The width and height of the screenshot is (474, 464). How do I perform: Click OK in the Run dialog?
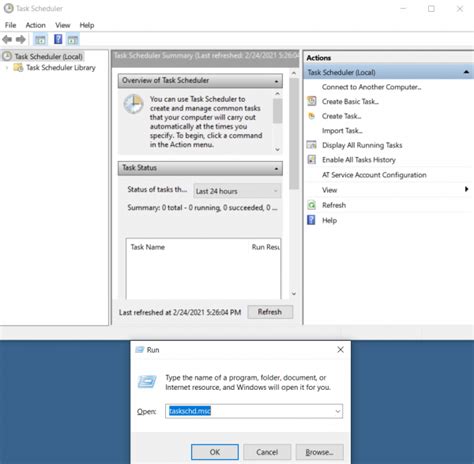point(215,452)
